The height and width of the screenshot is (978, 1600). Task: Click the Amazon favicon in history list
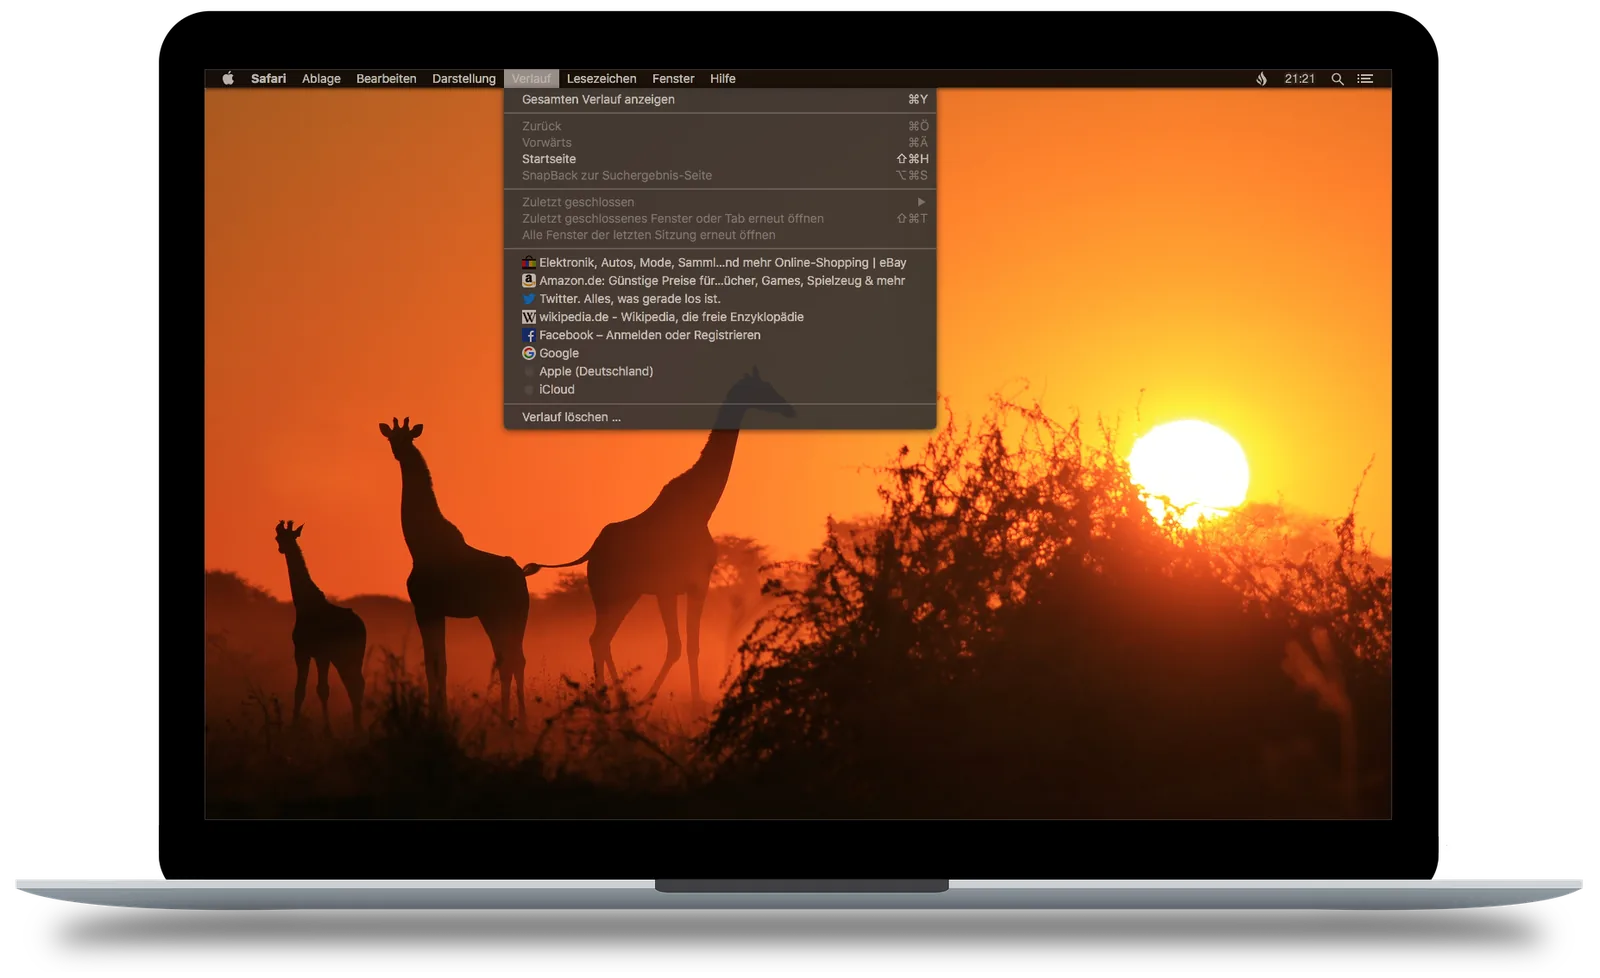click(x=529, y=280)
